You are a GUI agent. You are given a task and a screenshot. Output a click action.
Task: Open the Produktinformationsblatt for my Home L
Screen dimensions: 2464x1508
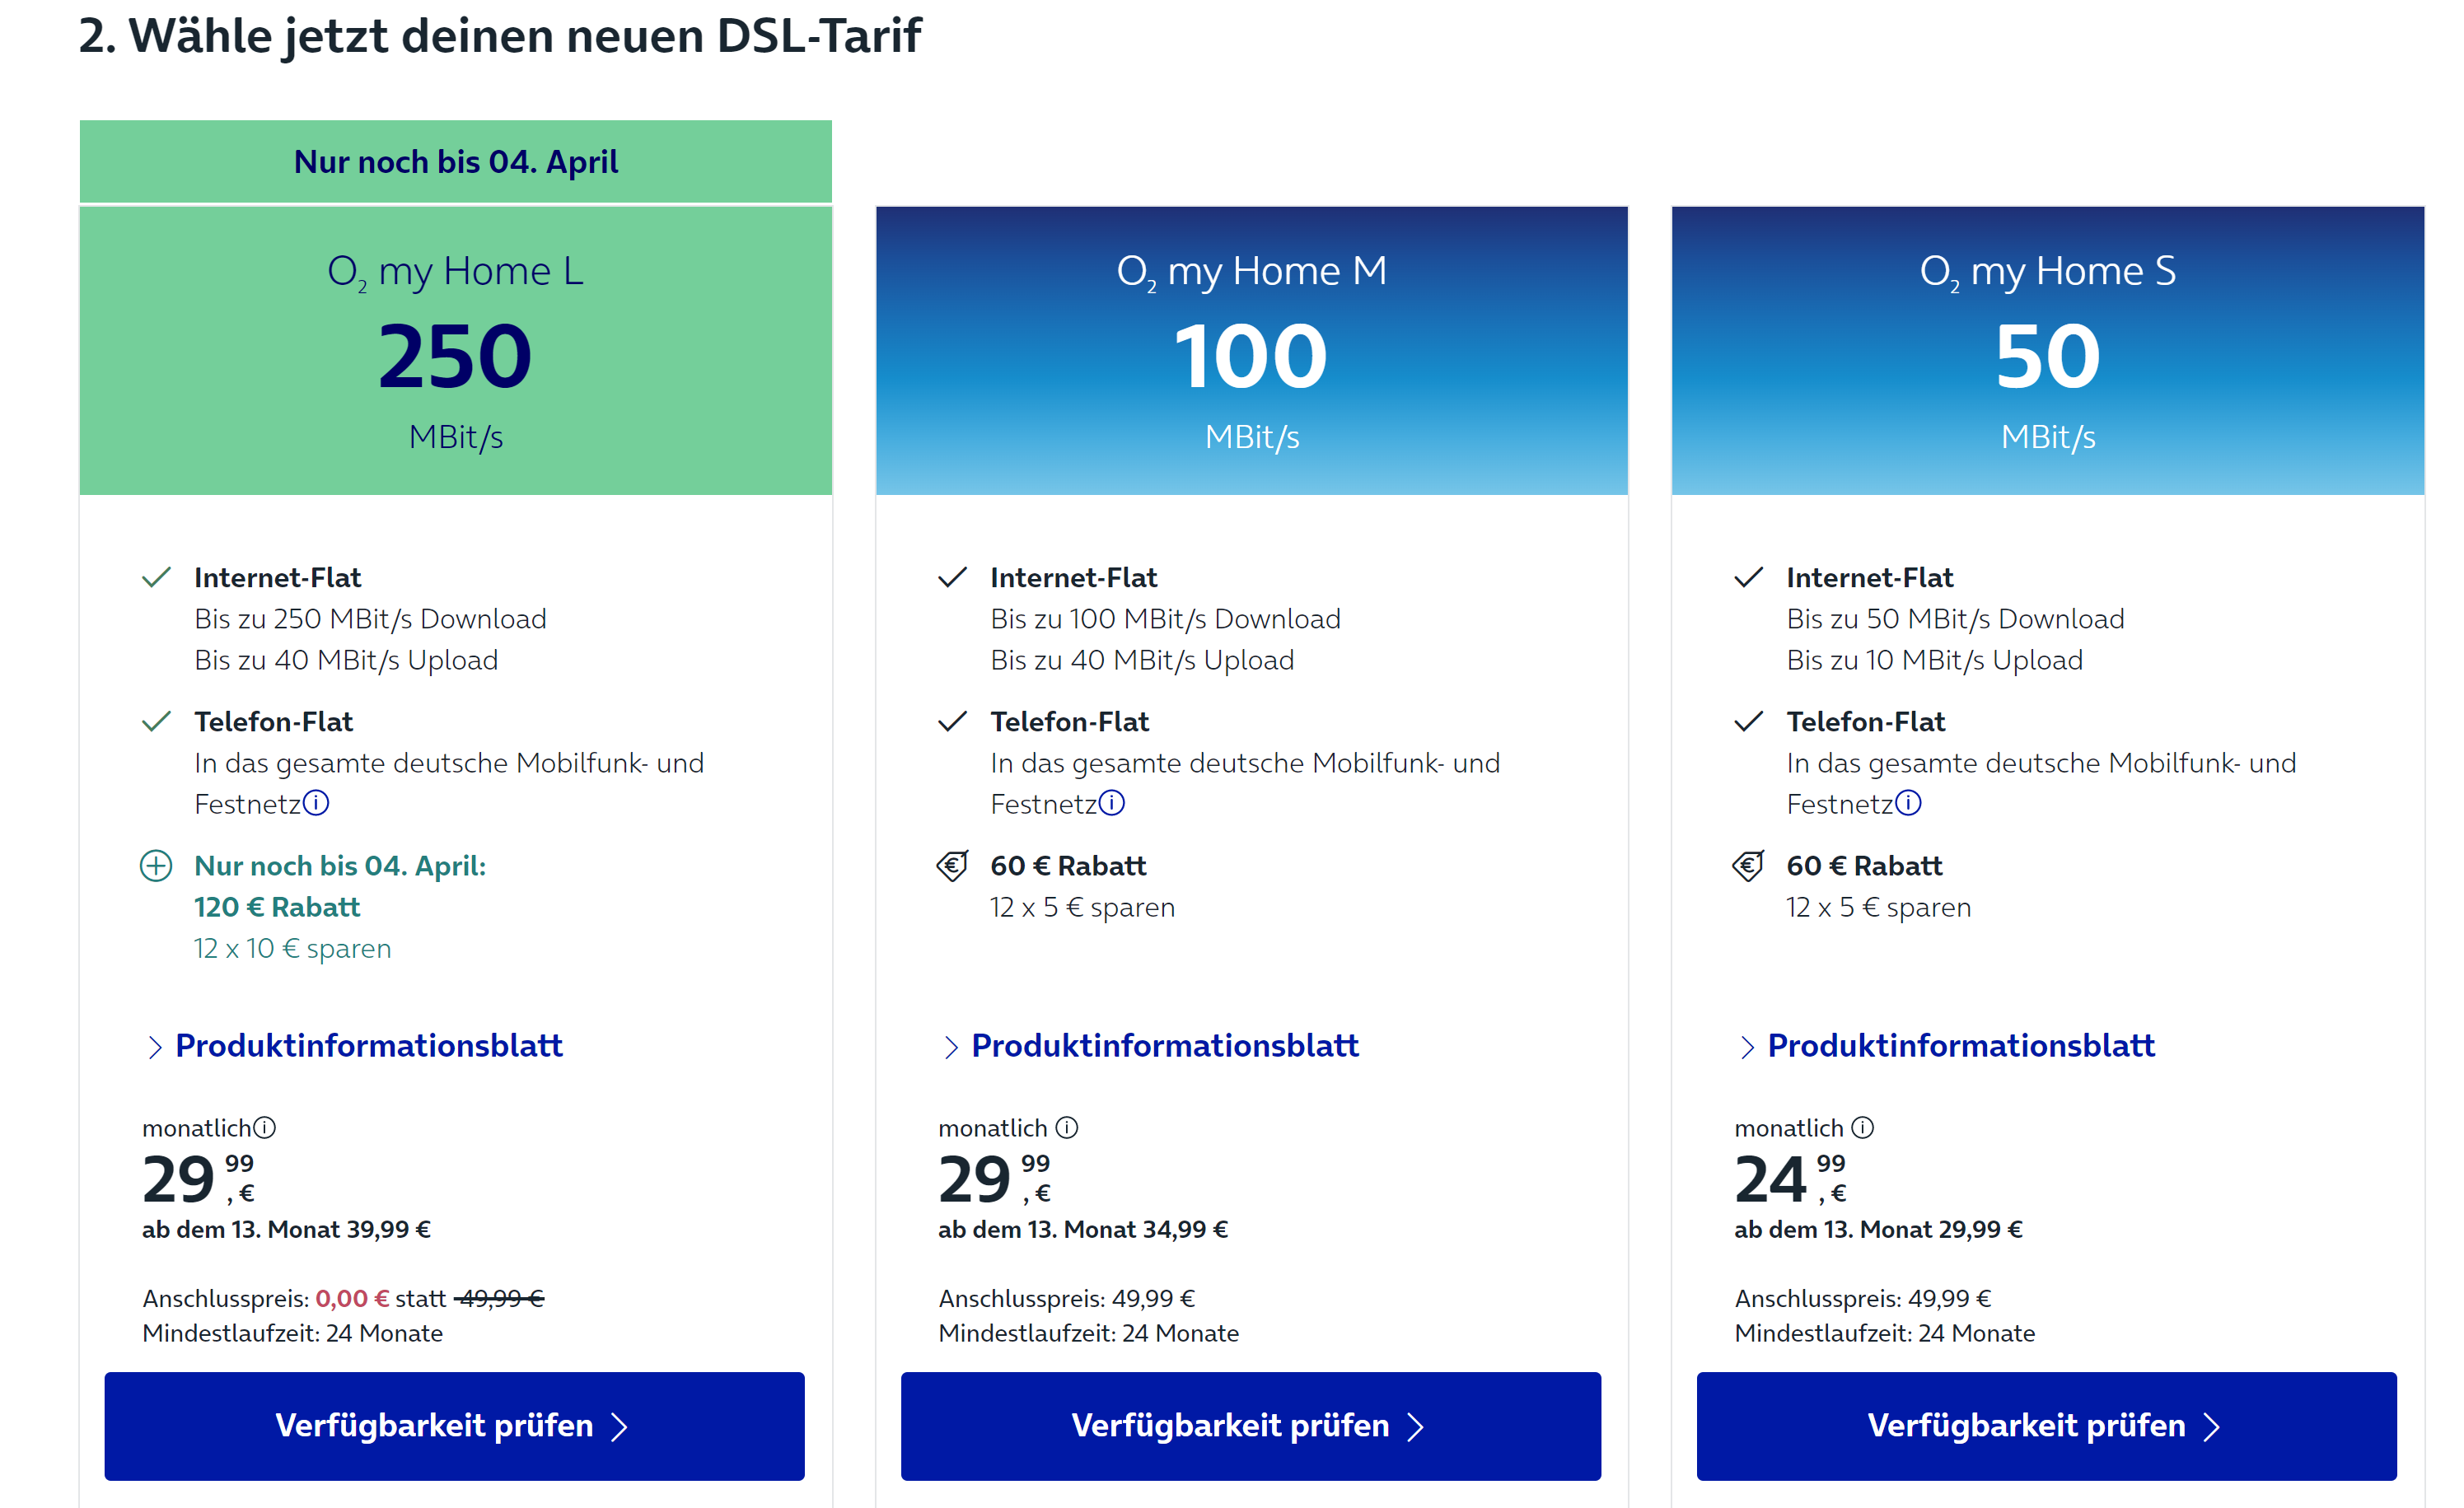coord(369,1046)
